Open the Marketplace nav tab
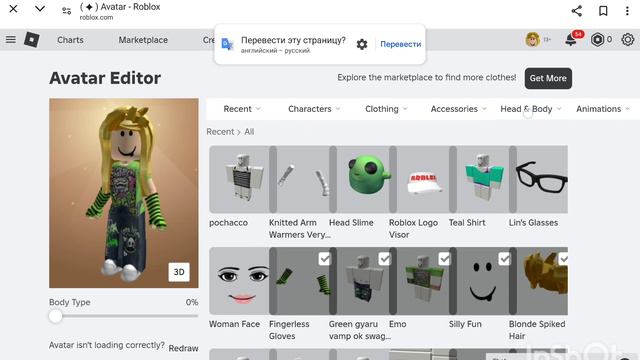The height and width of the screenshot is (360, 640). (x=143, y=40)
